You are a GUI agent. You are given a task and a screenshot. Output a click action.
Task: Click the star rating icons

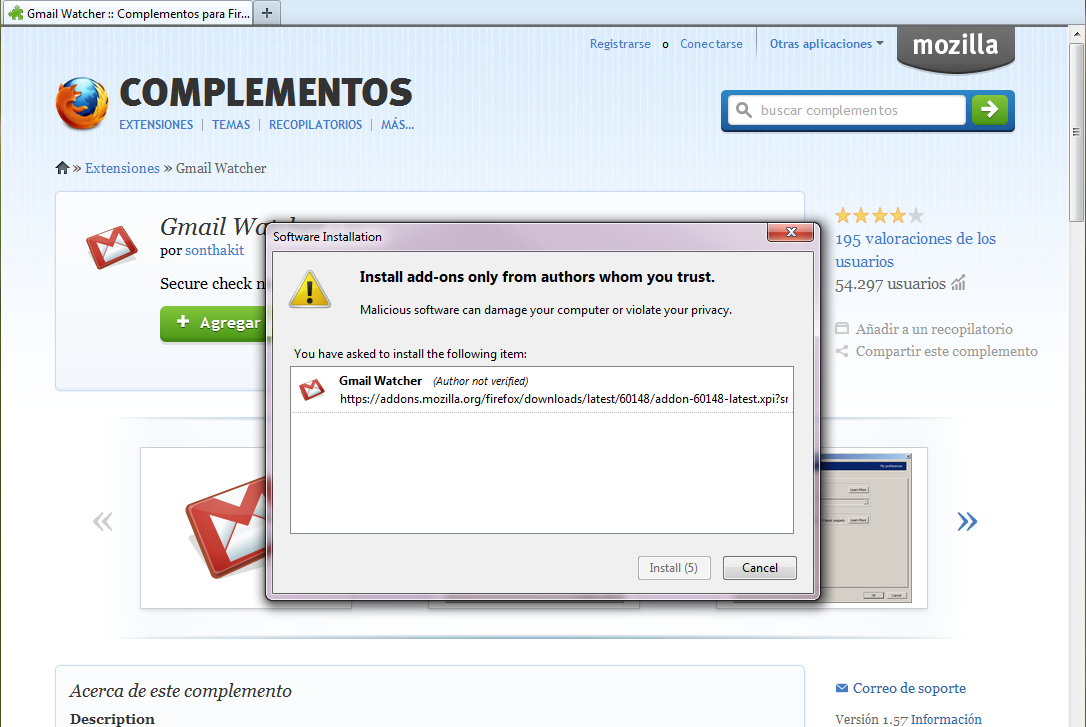879,215
